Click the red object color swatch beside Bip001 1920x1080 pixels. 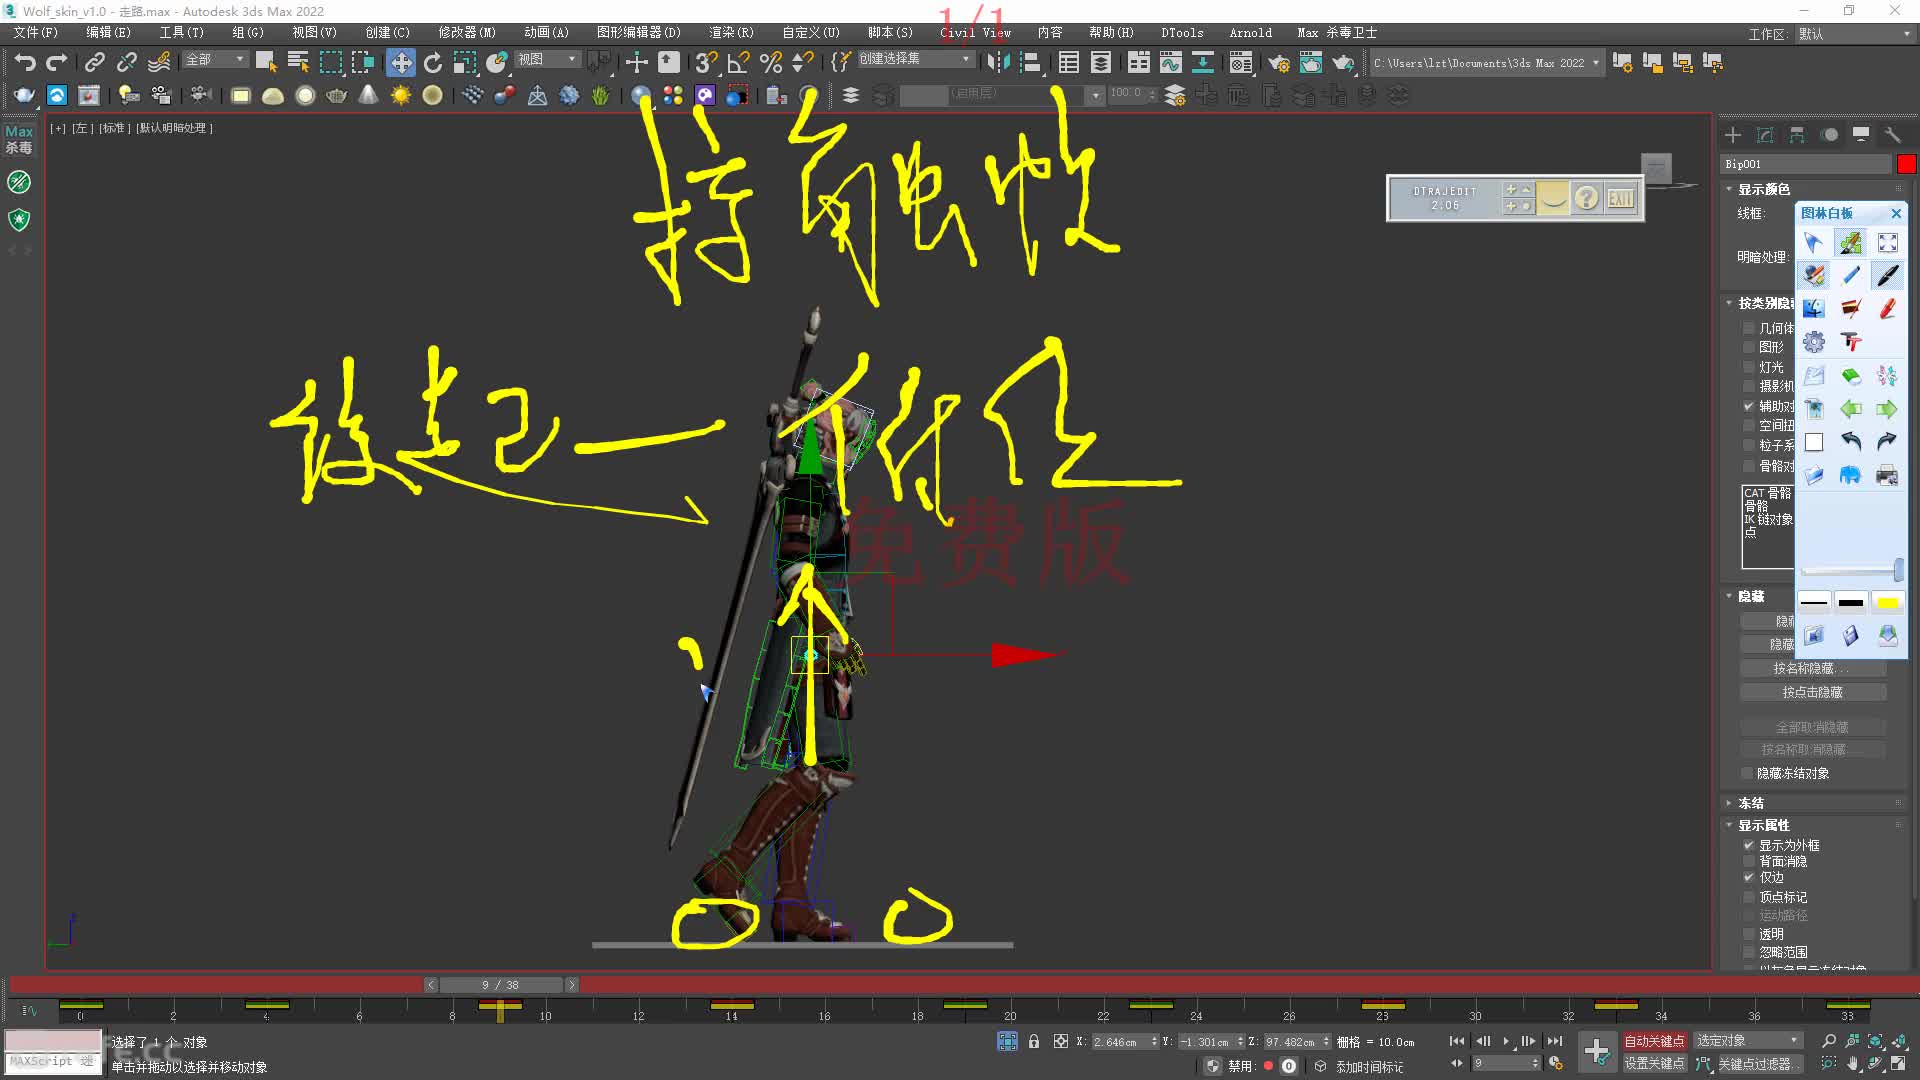coord(1906,164)
